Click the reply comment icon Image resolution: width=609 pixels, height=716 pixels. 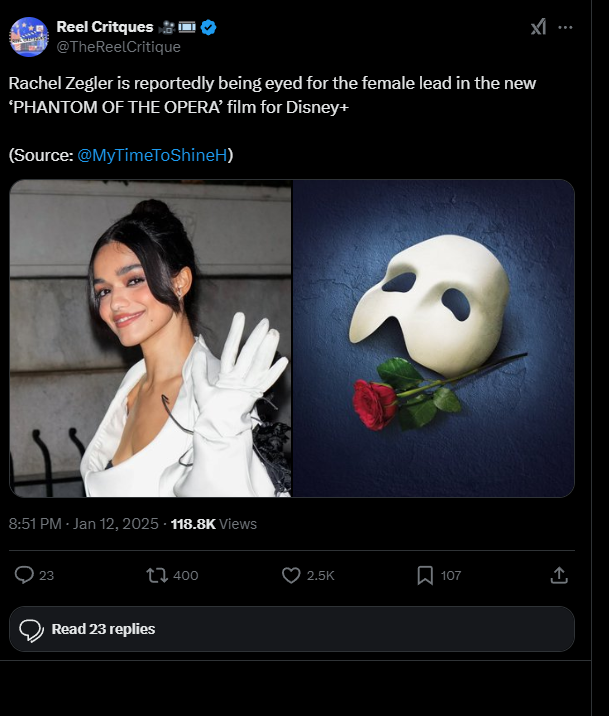click(25, 575)
